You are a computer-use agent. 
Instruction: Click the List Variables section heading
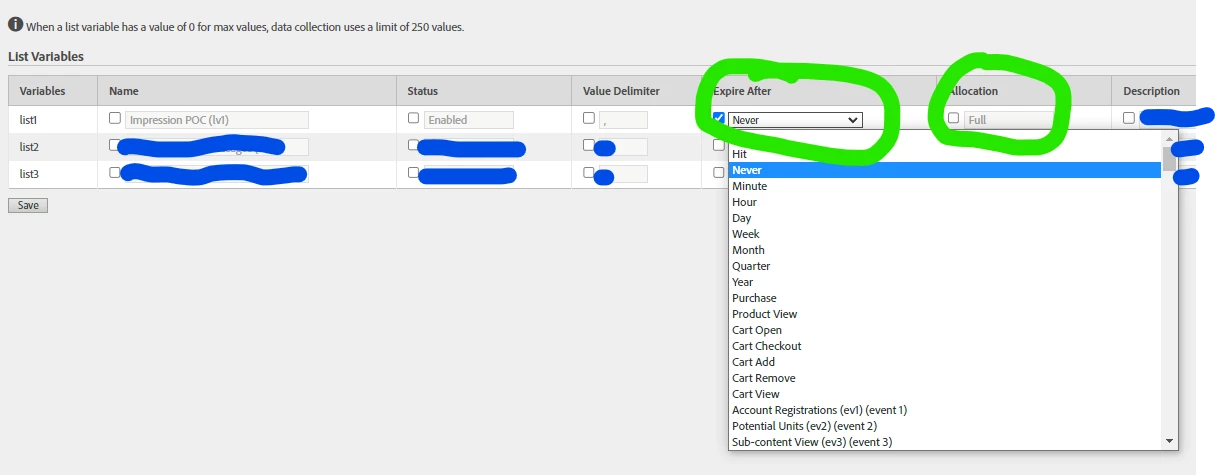click(x=46, y=57)
